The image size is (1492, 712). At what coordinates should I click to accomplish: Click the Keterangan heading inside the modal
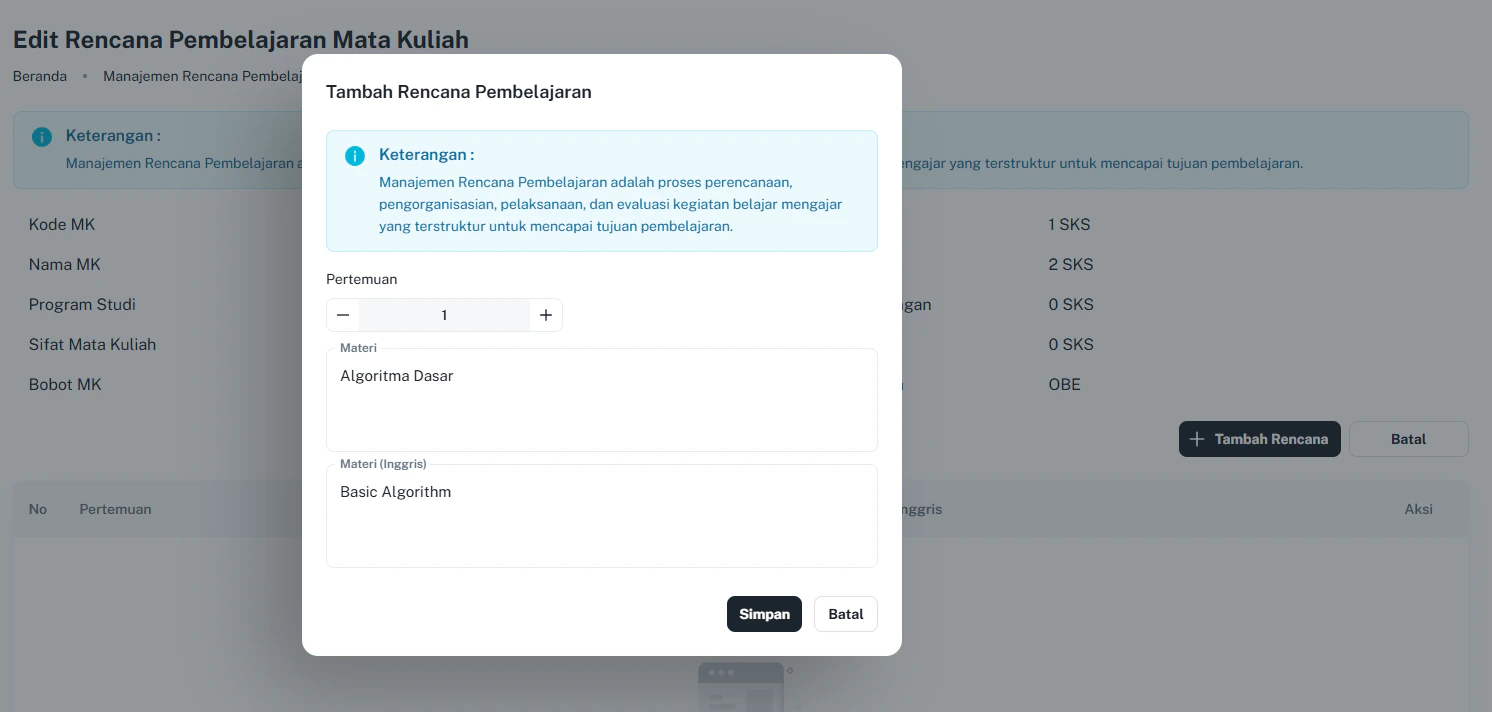(x=427, y=154)
